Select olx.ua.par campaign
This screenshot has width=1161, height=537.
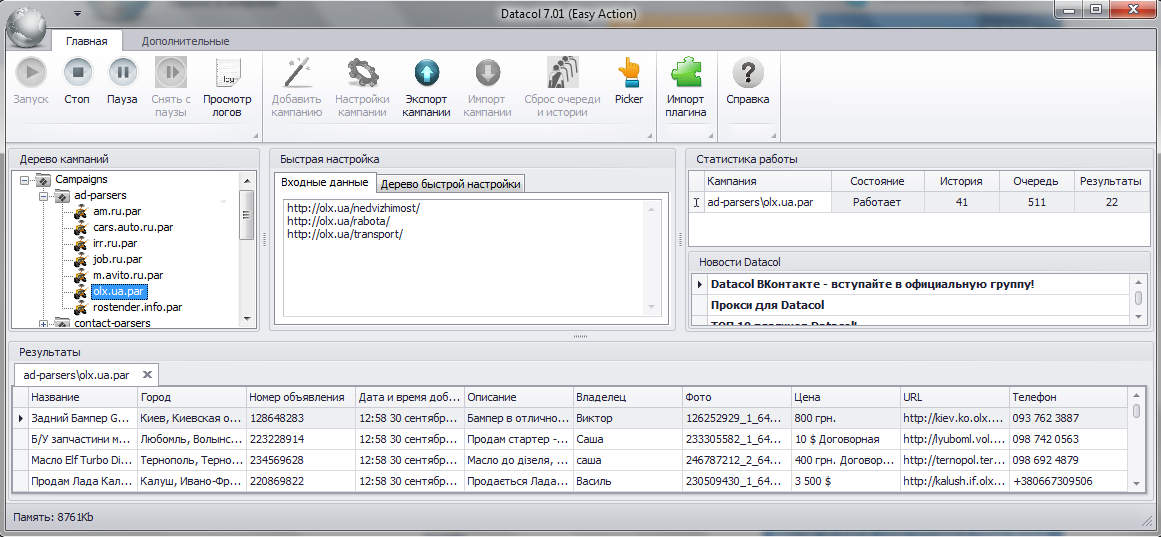tap(118, 291)
